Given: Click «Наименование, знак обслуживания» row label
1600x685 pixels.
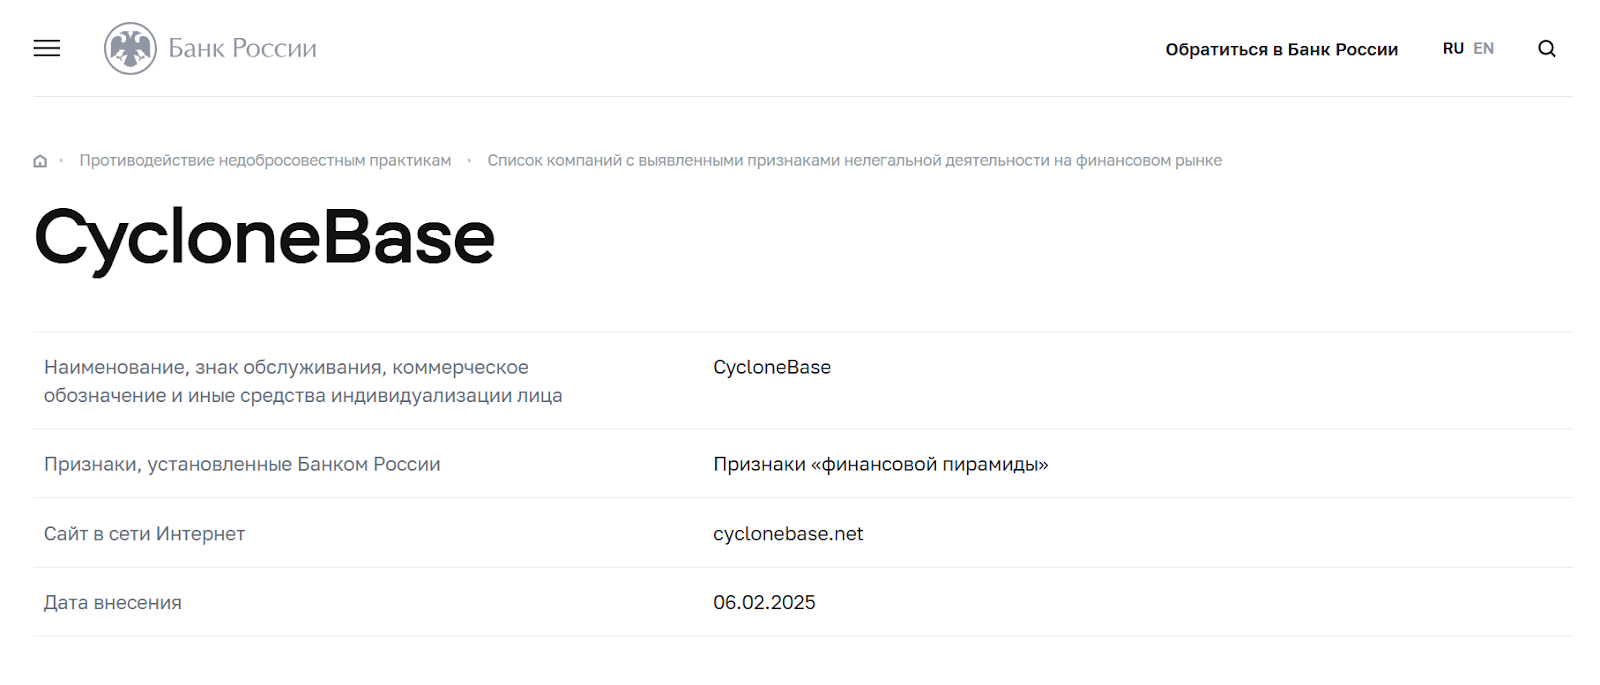Looking at the screenshot, I should click(x=303, y=381).
